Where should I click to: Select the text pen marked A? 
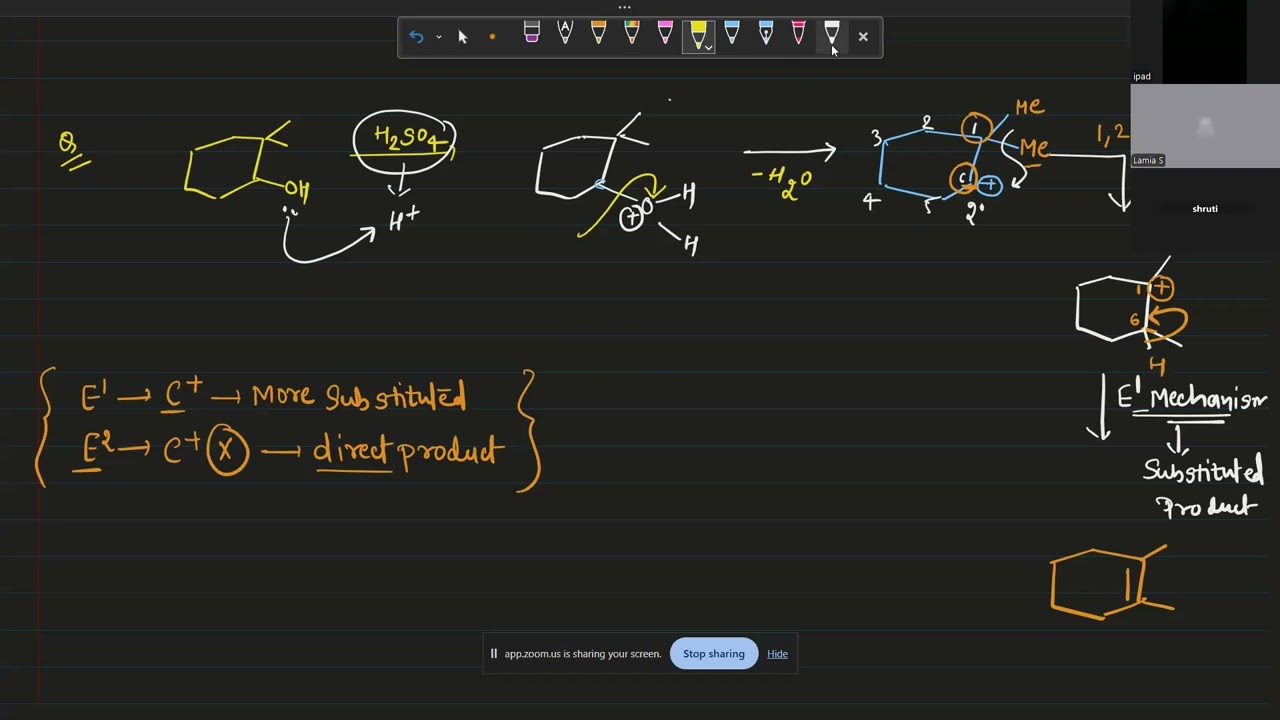(565, 33)
